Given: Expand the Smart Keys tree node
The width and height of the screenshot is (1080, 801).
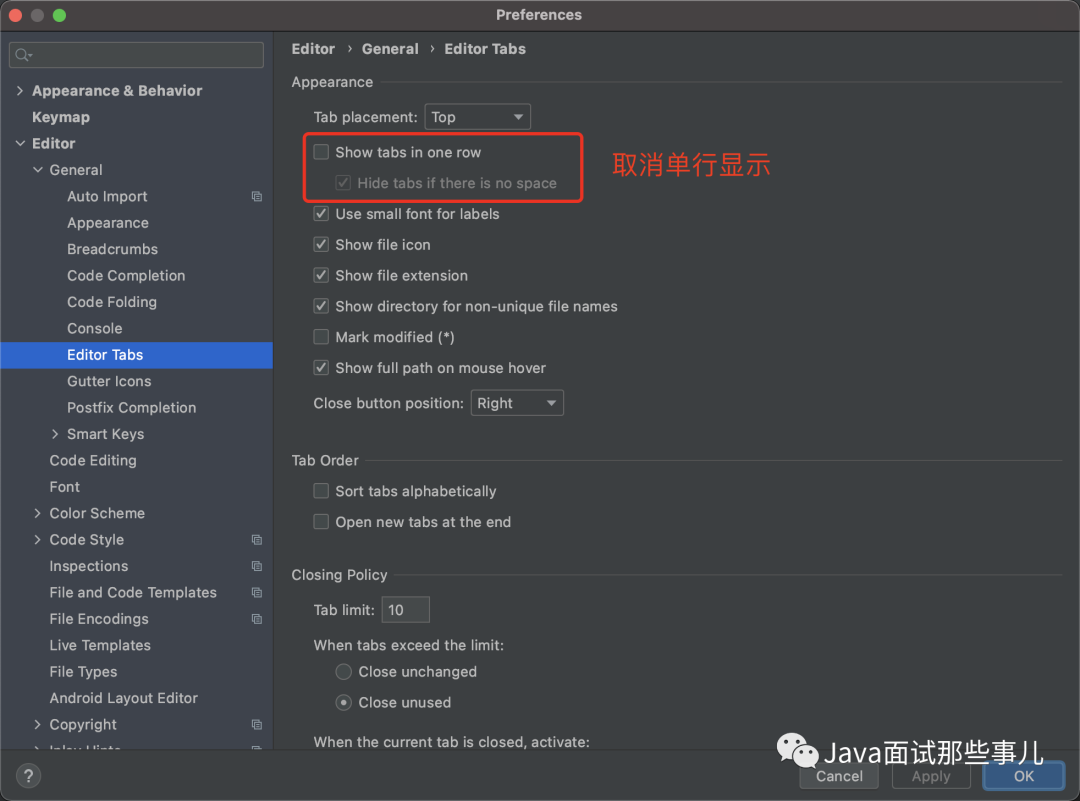Looking at the screenshot, I should [x=55, y=434].
